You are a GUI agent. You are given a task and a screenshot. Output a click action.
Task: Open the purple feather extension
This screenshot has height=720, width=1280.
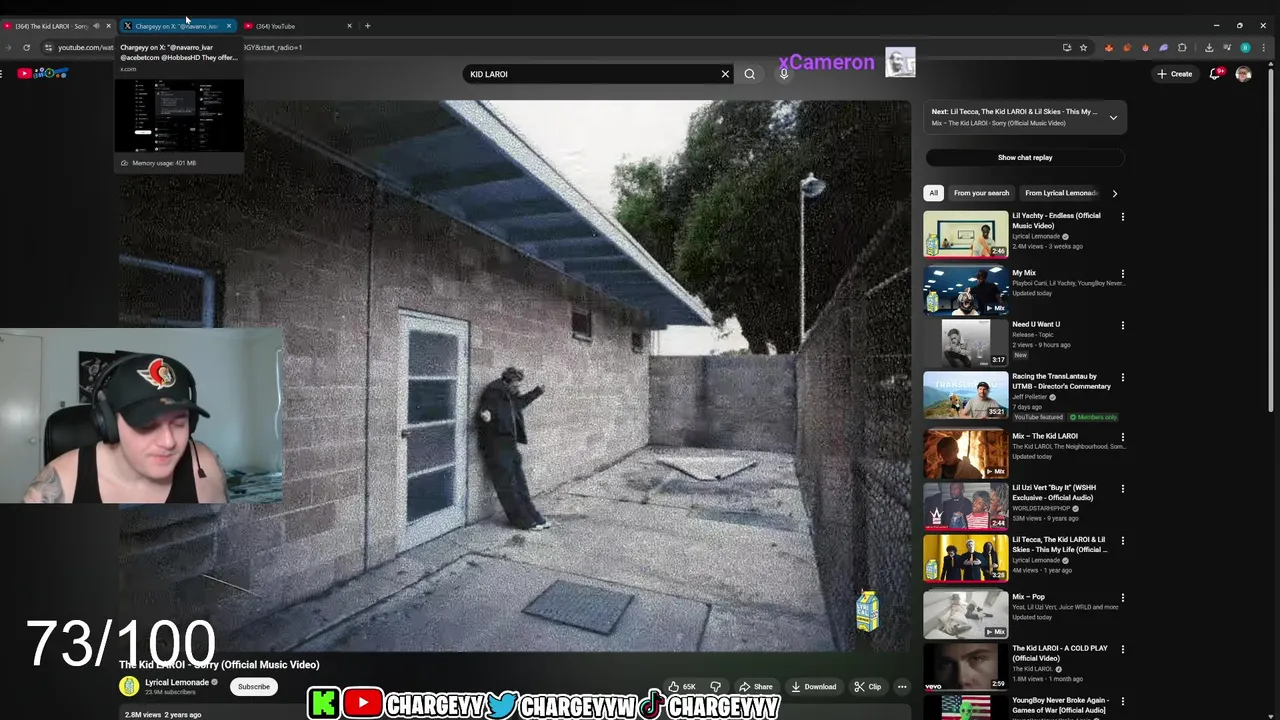pyautogui.click(x=1163, y=47)
